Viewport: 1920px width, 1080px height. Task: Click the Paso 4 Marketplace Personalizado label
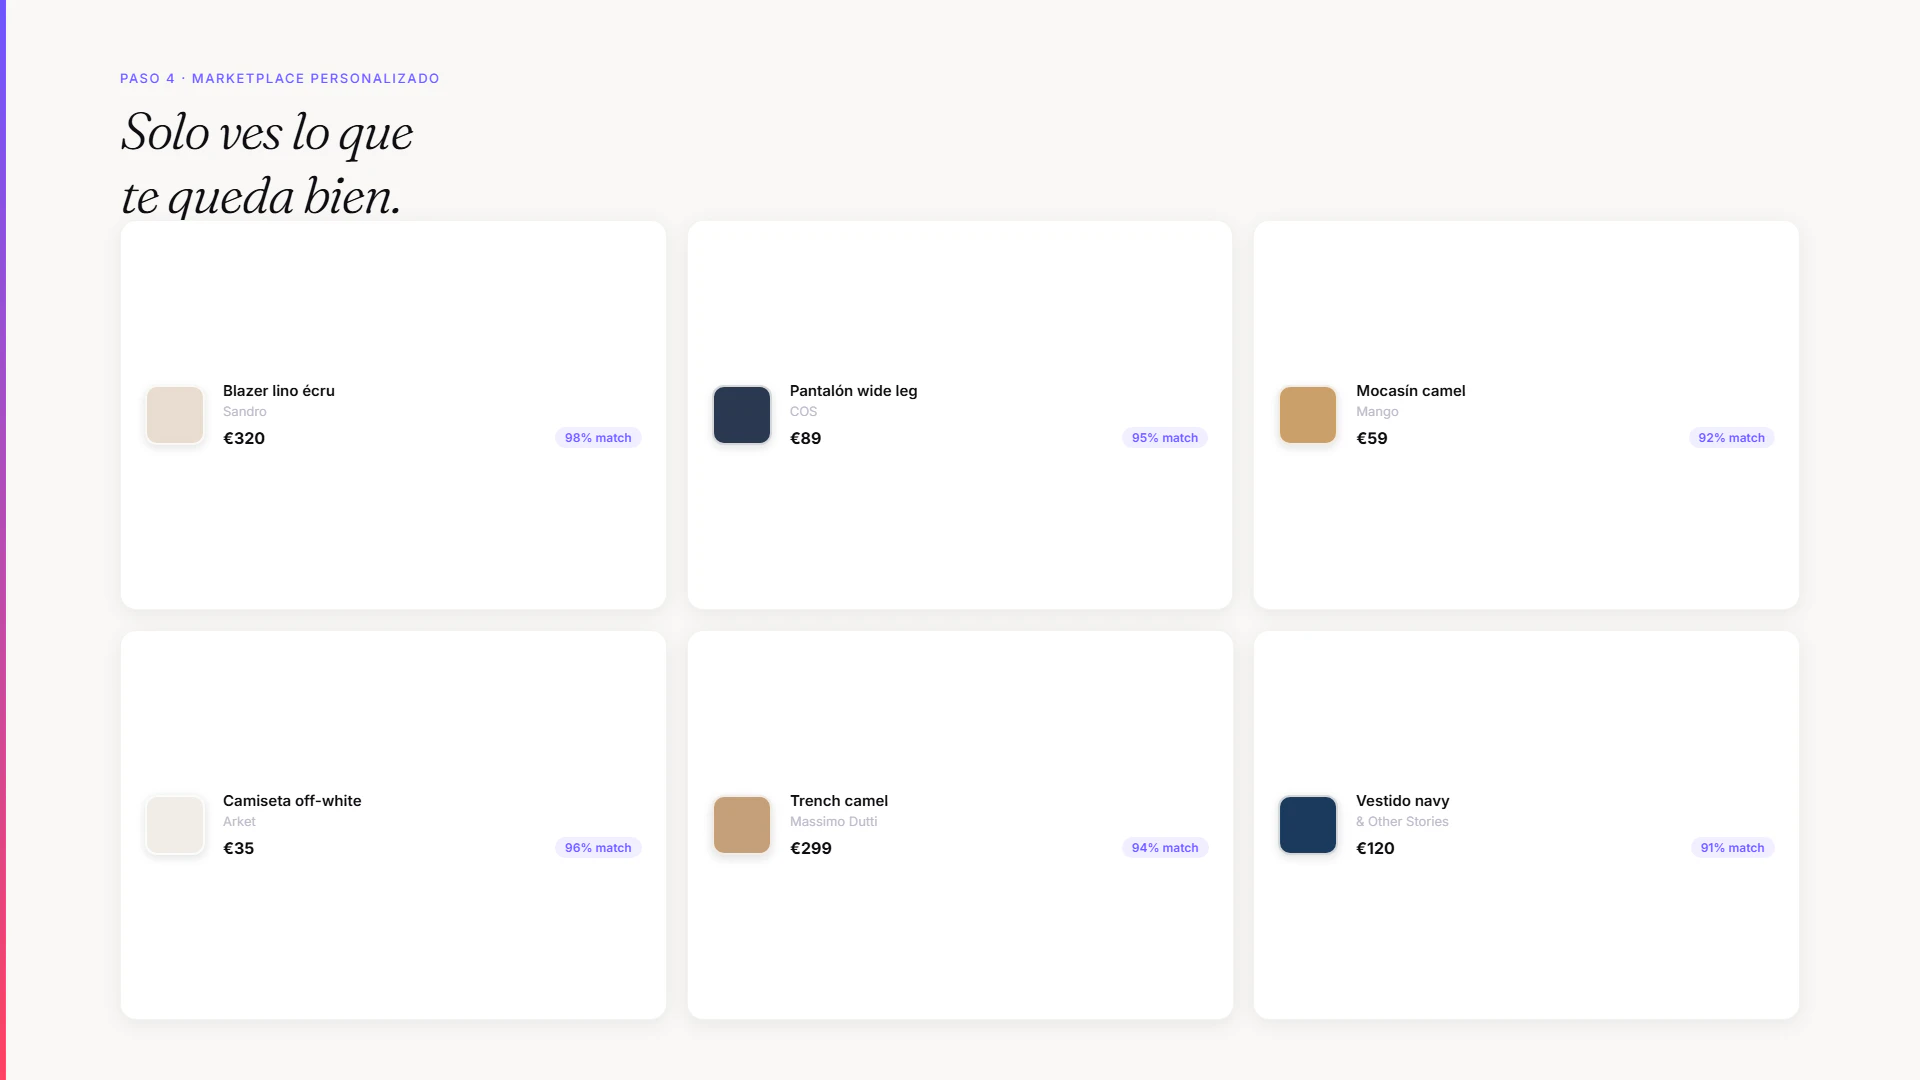click(x=280, y=78)
